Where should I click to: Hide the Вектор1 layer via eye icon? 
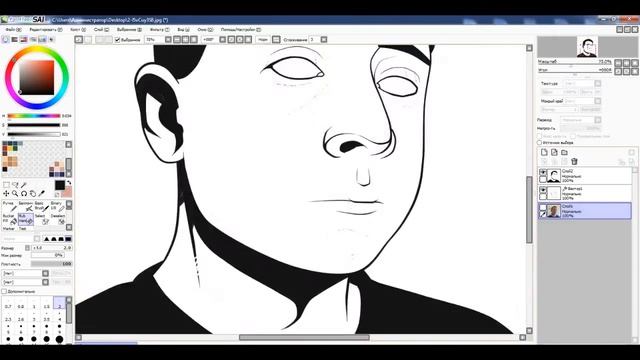pos(542,190)
